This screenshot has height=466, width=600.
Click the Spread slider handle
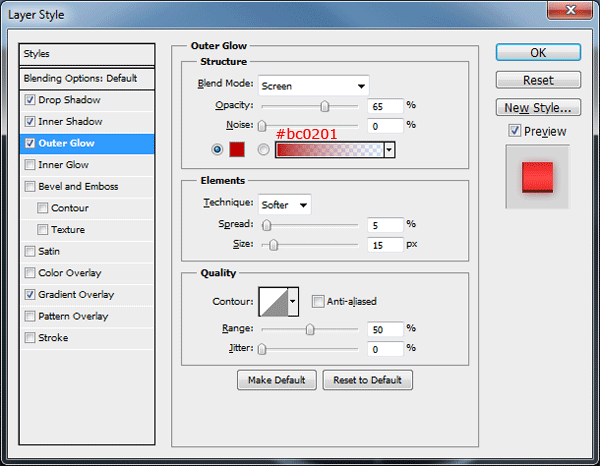267,225
